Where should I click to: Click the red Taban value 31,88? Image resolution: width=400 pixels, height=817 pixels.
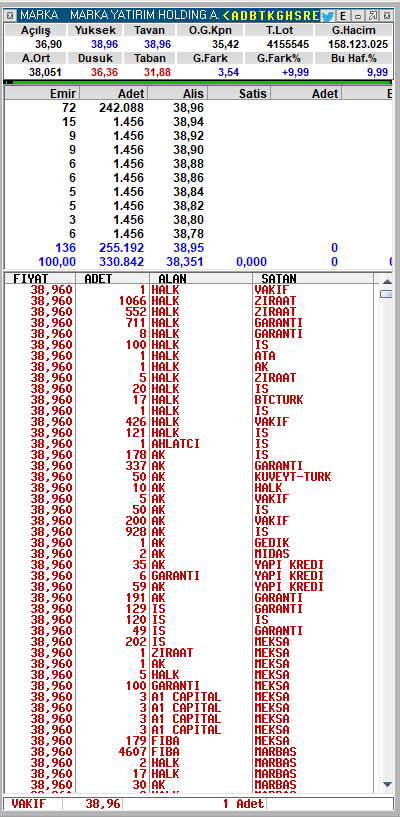tap(157, 72)
